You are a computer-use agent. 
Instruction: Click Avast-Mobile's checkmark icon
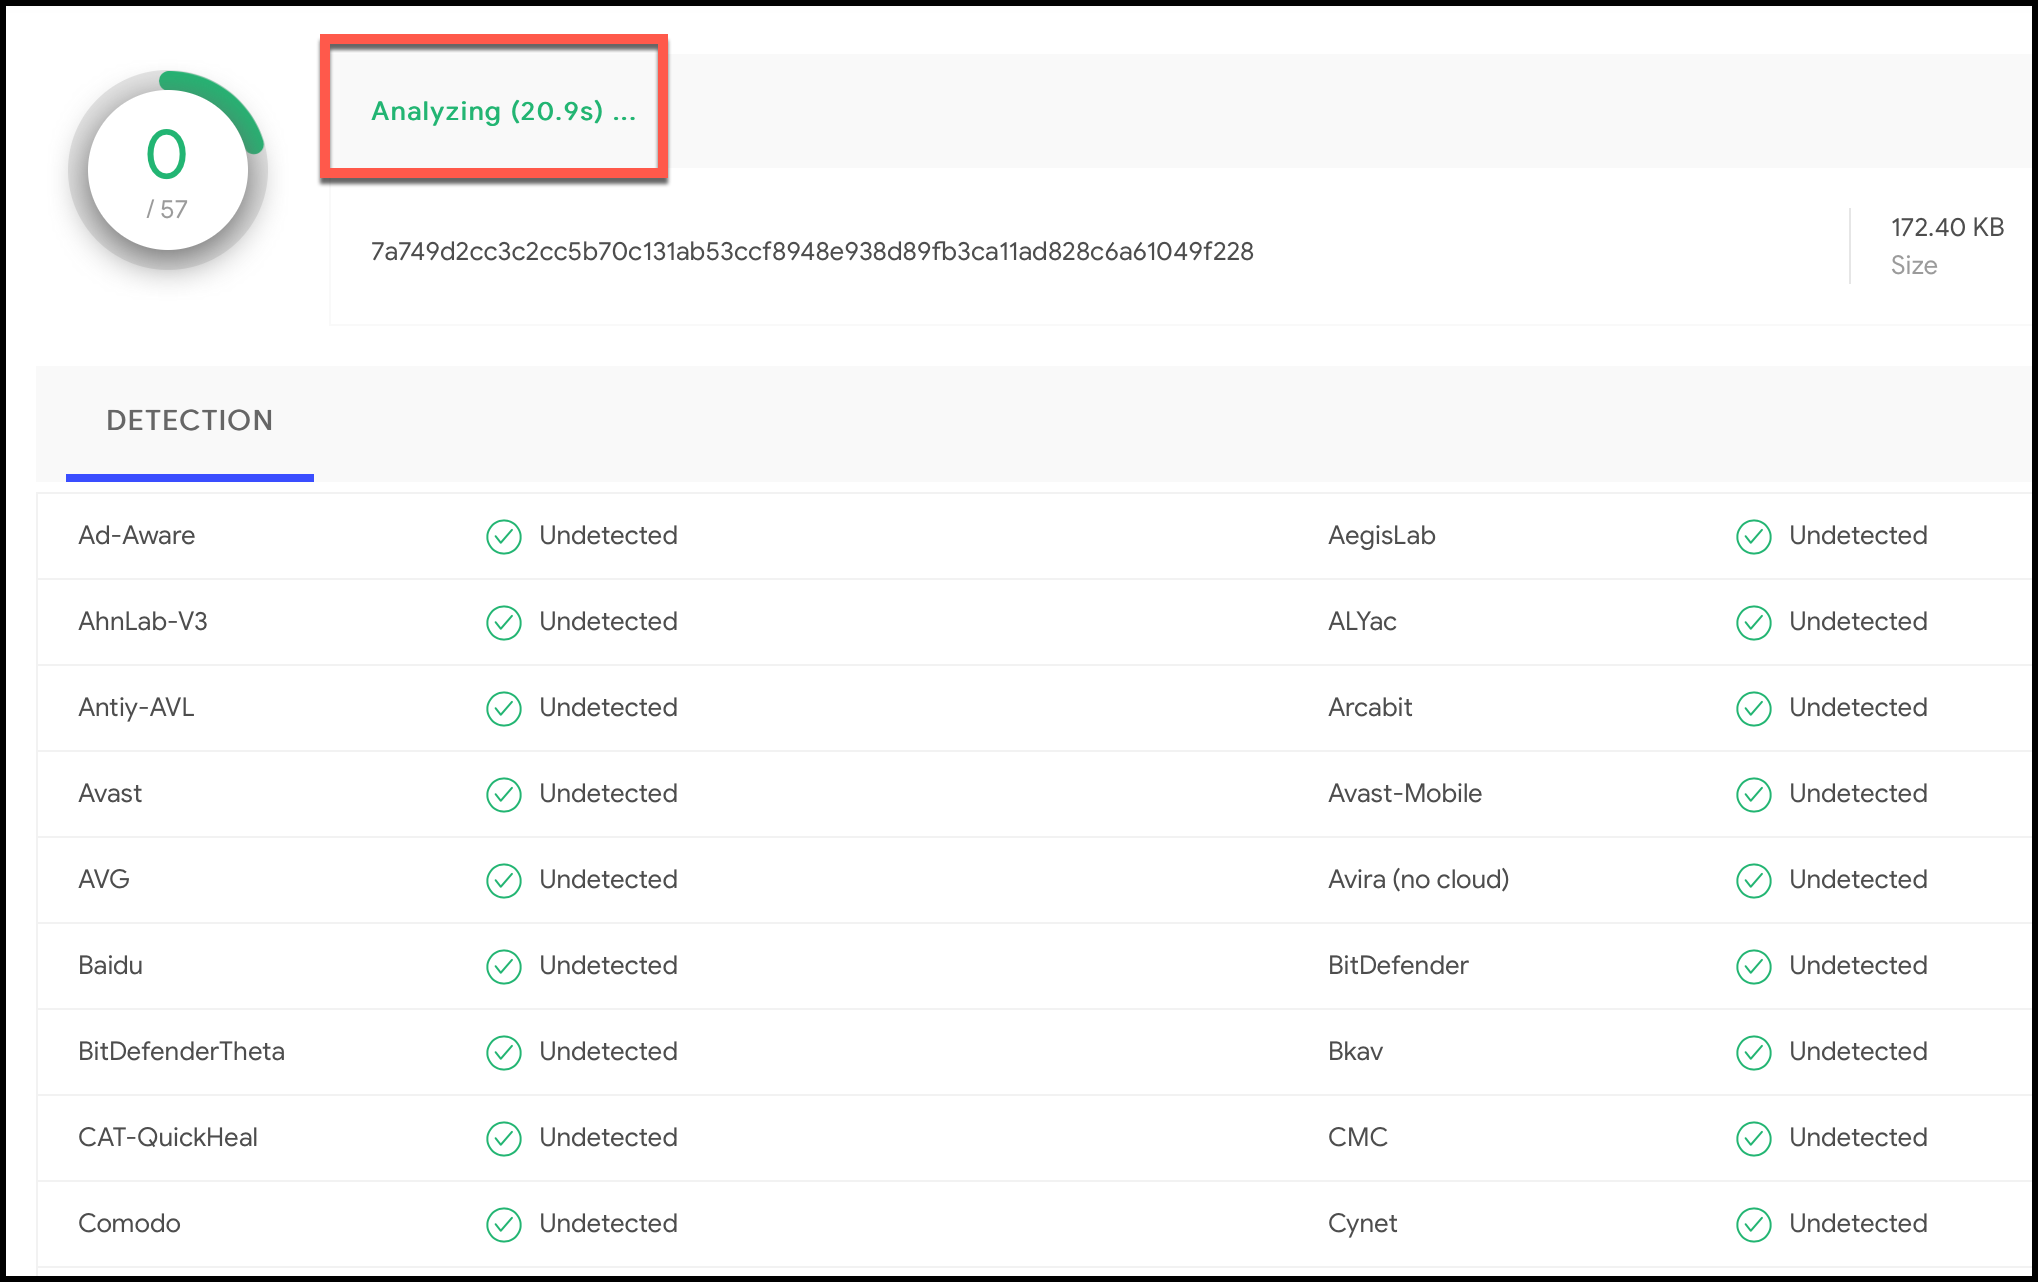1753,795
